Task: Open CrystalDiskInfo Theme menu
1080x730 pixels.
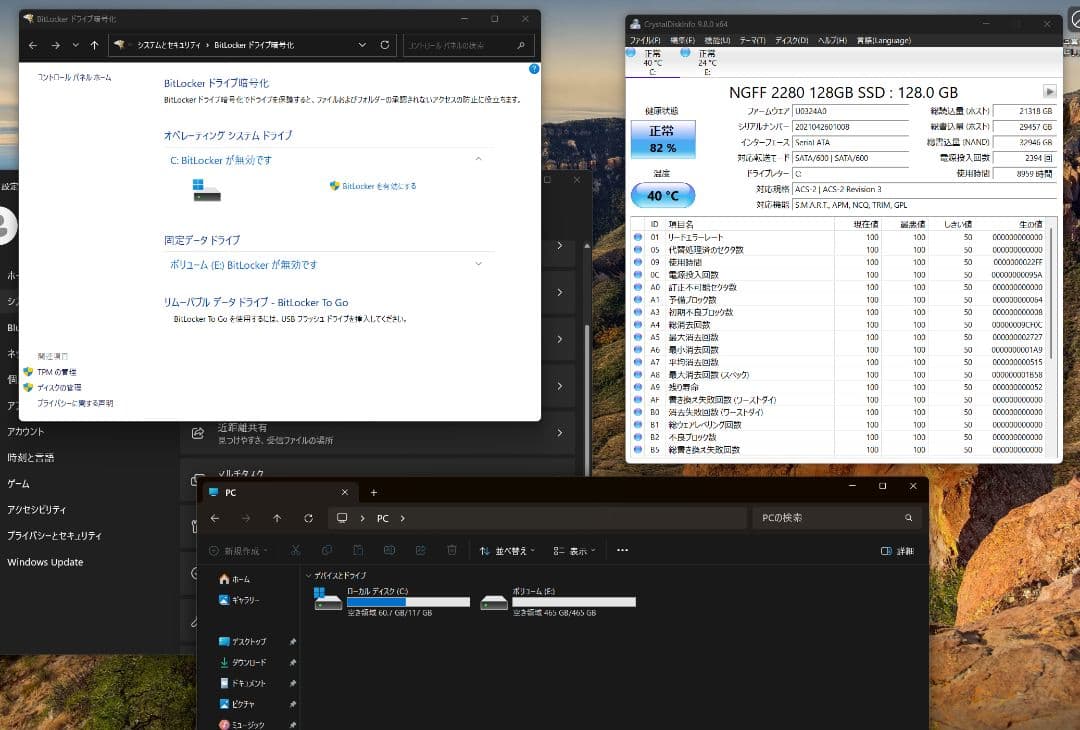Action: coord(752,41)
